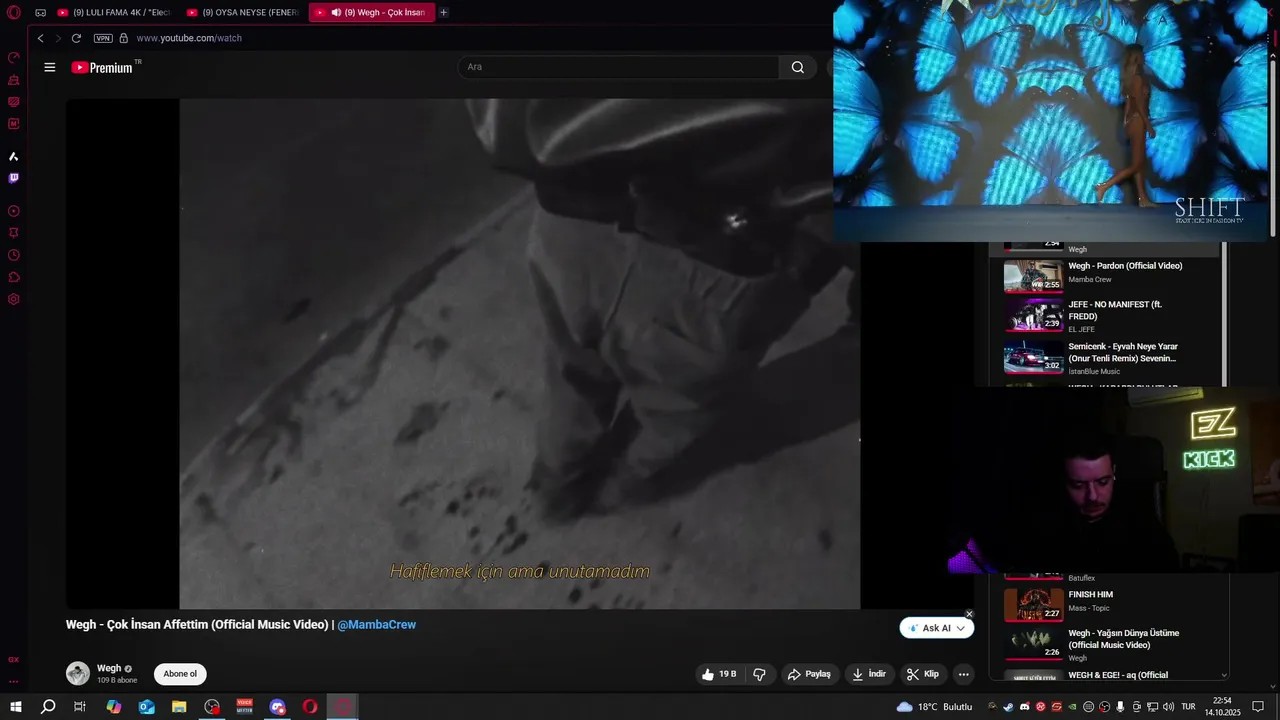The width and height of the screenshot is (1280, 720).
Task: Switch to the LULI FAMA 4K tab
Action: [114, 13]
